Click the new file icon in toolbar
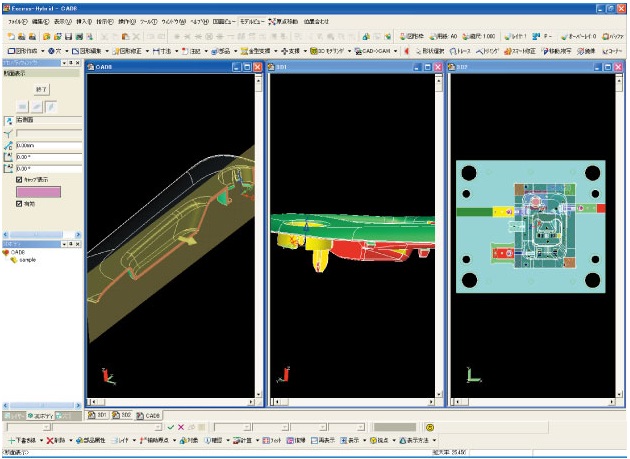Image resolution: width=630 pixels, height=459 pixels. coord(10,35)
